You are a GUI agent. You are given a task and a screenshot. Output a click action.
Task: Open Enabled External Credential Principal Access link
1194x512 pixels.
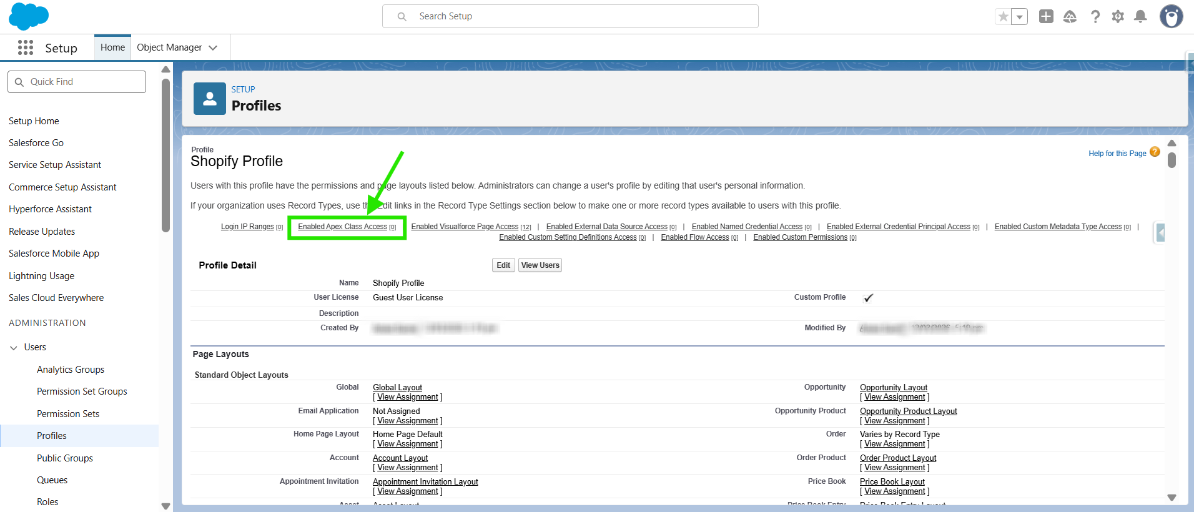point(899,226)
